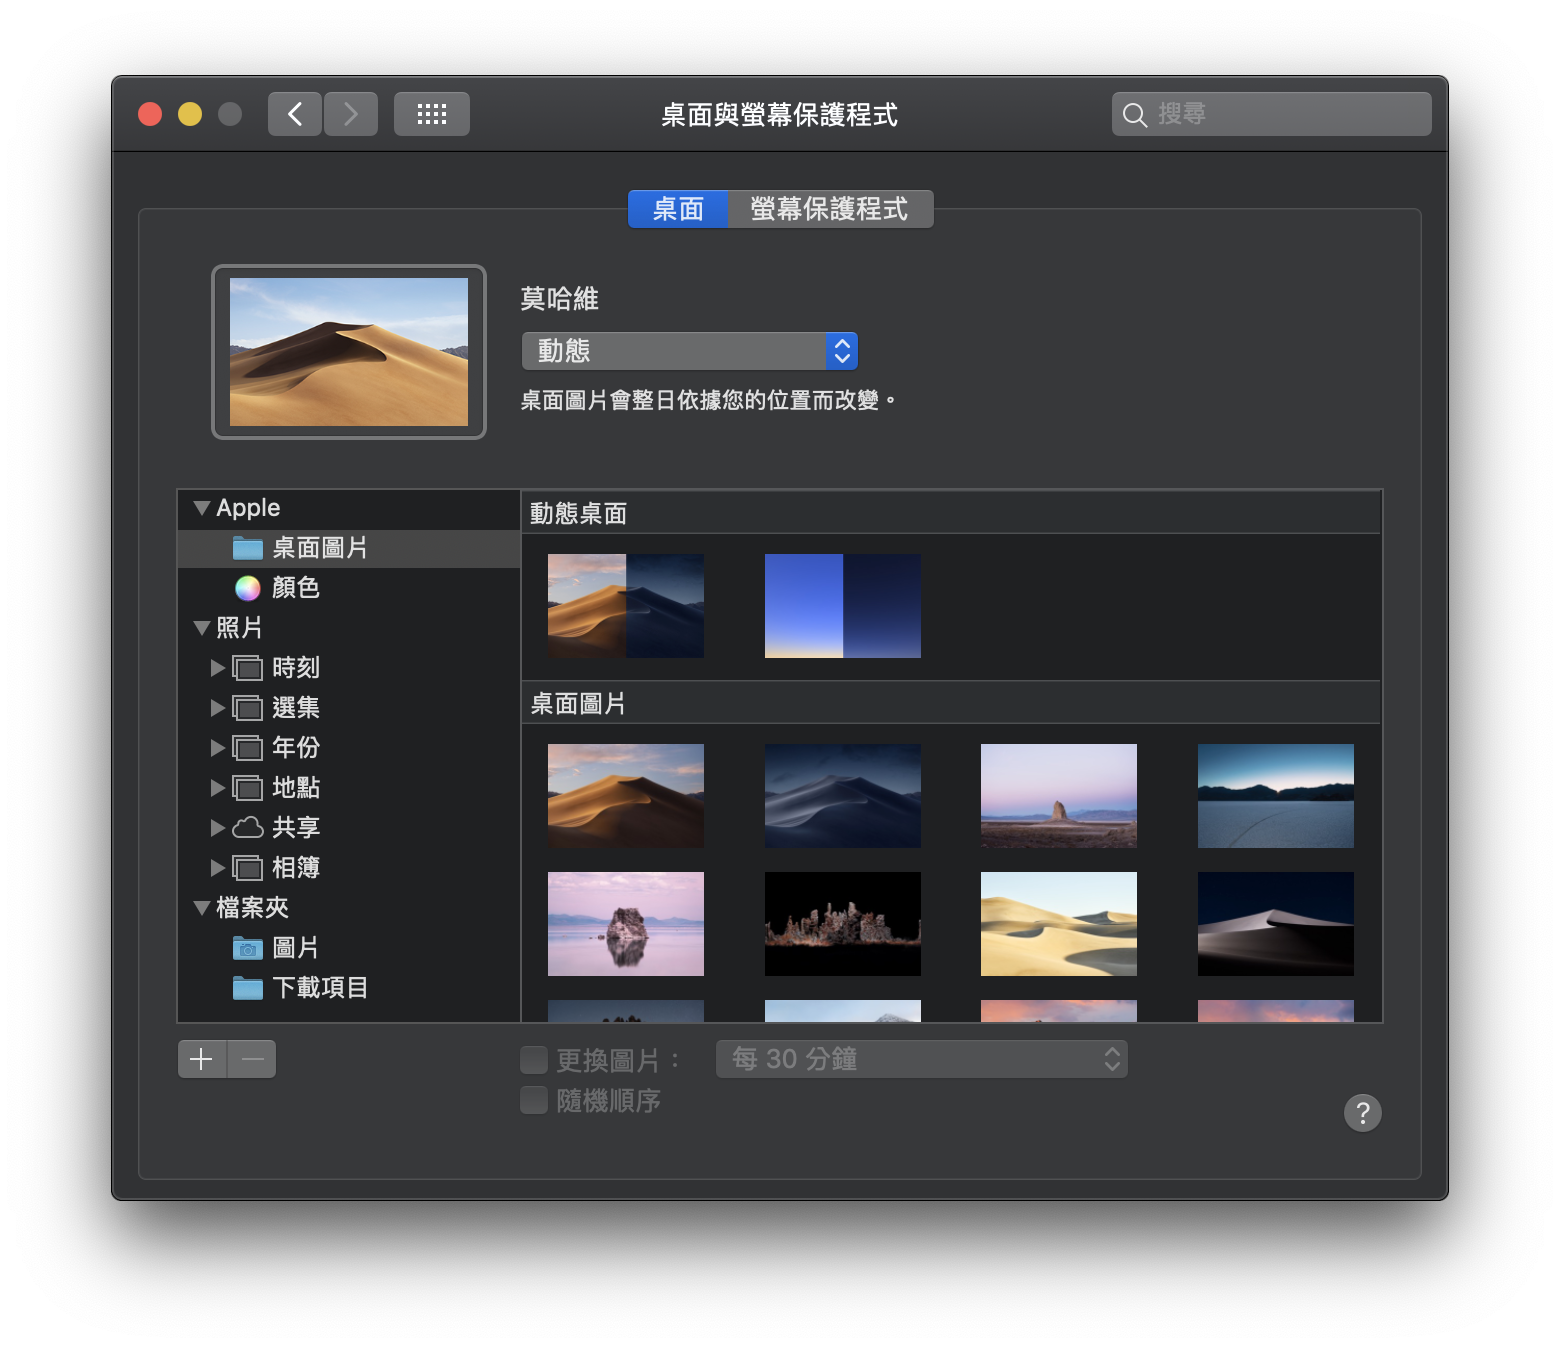The width and height of the screenshot is (1560, 1348).
Task: Open the 動態 appearance dropdown
Action: point(690,351)
